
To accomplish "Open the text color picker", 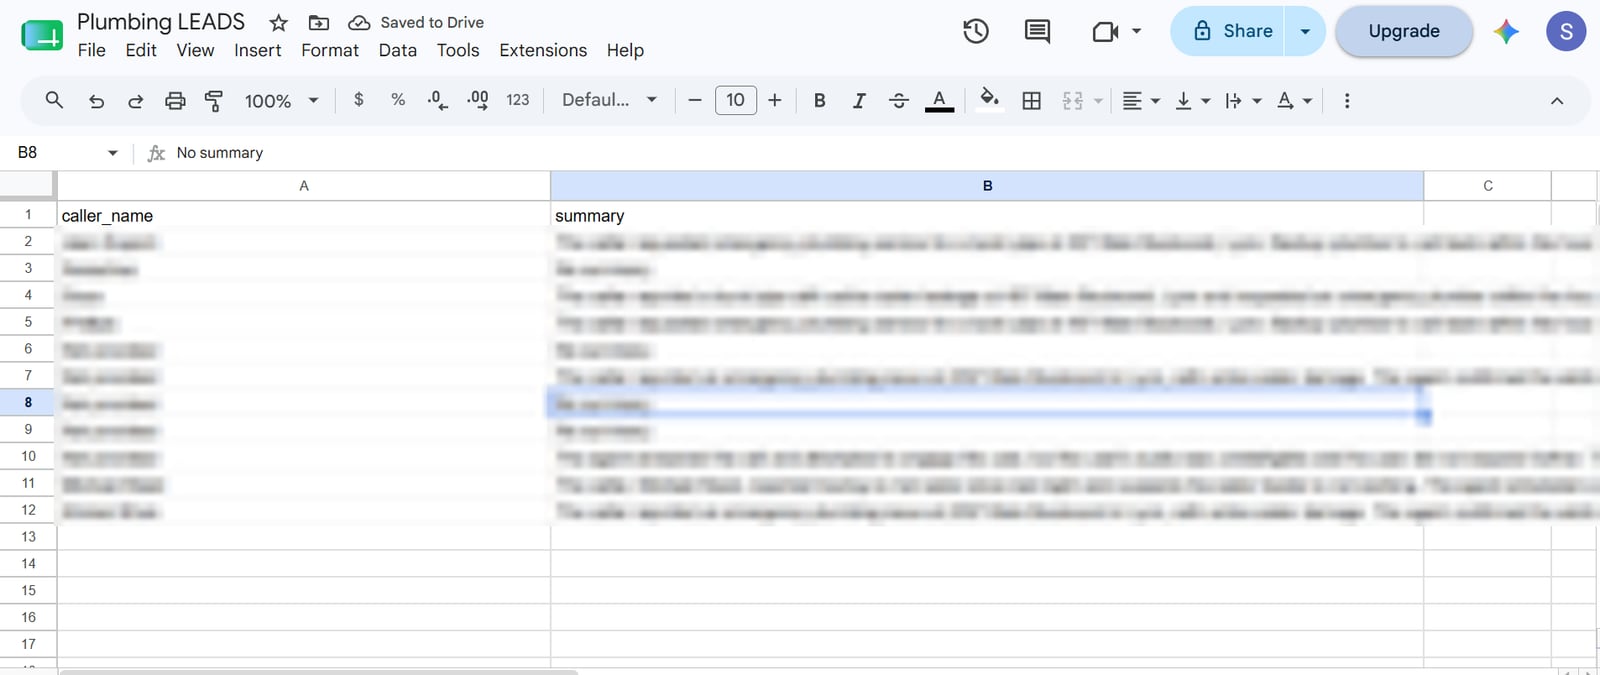I will click(x=939, y=100).
